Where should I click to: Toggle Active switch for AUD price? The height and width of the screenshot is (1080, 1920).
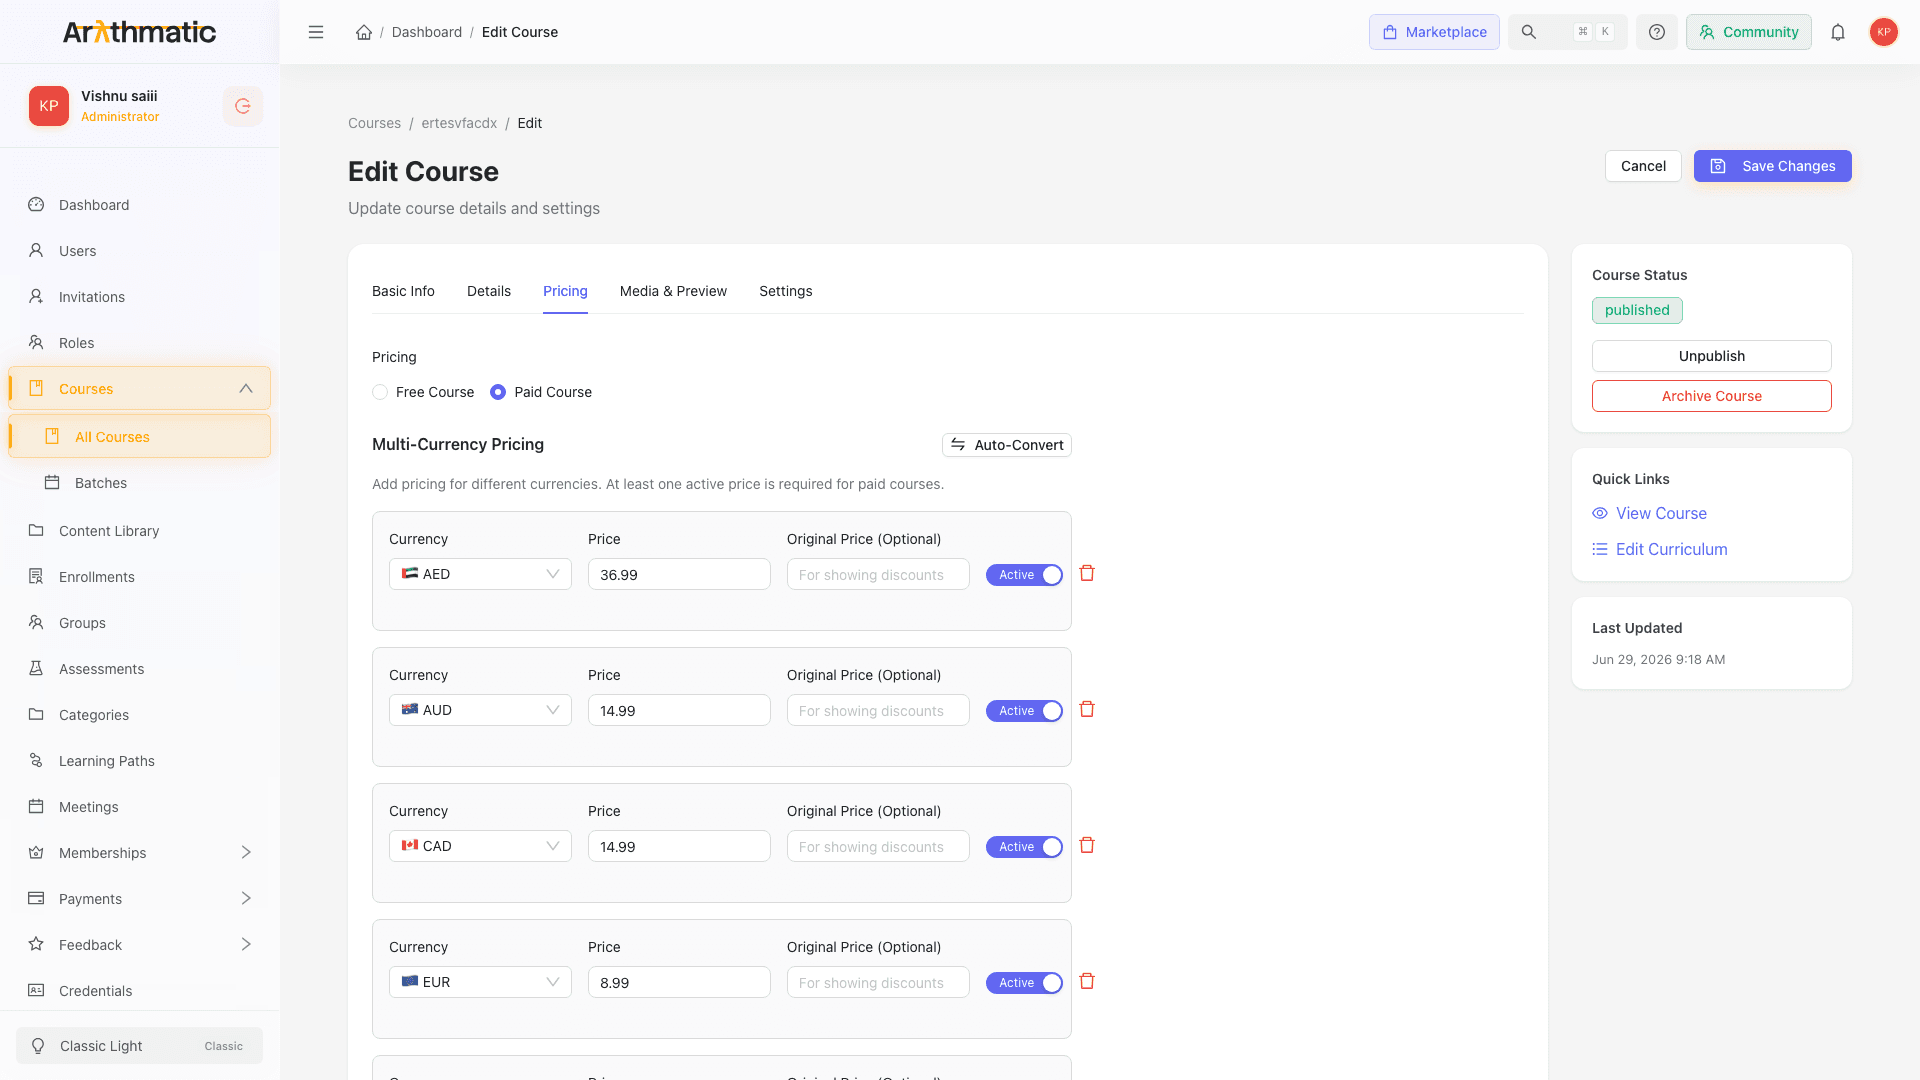pos(1024,711)
